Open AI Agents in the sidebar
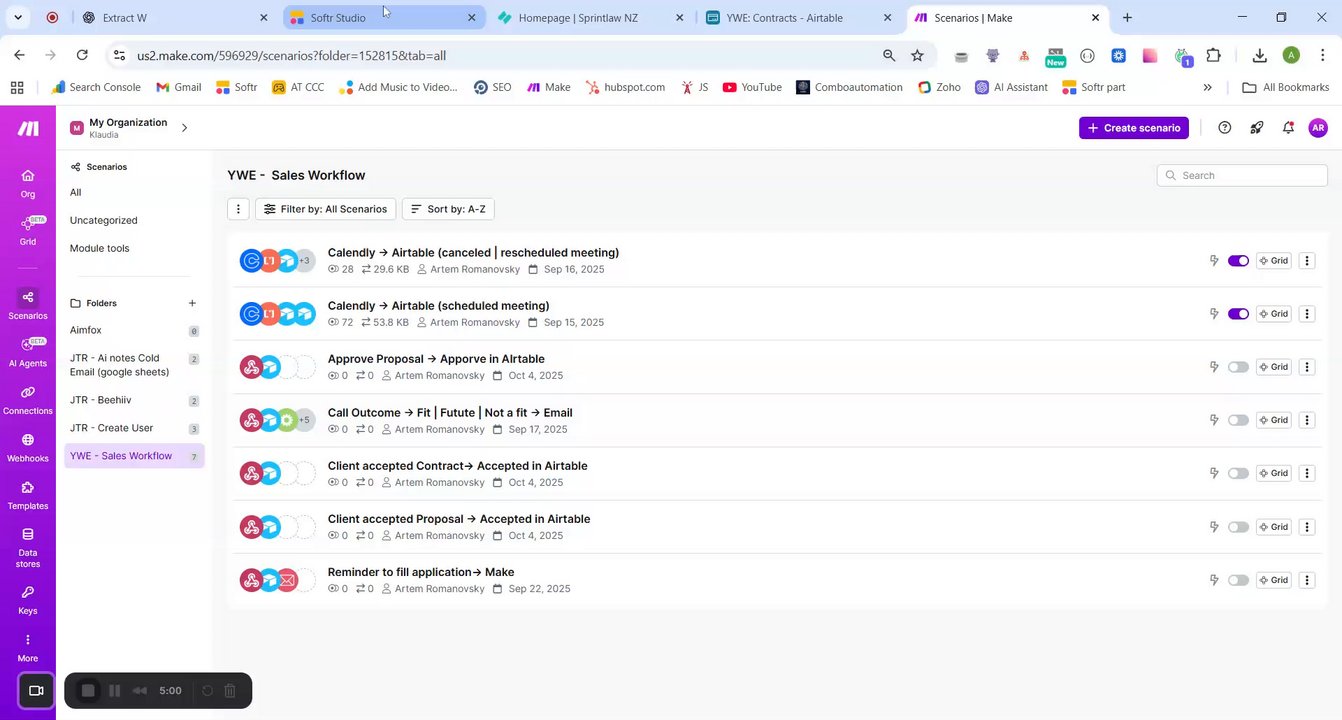 point(28,352)
